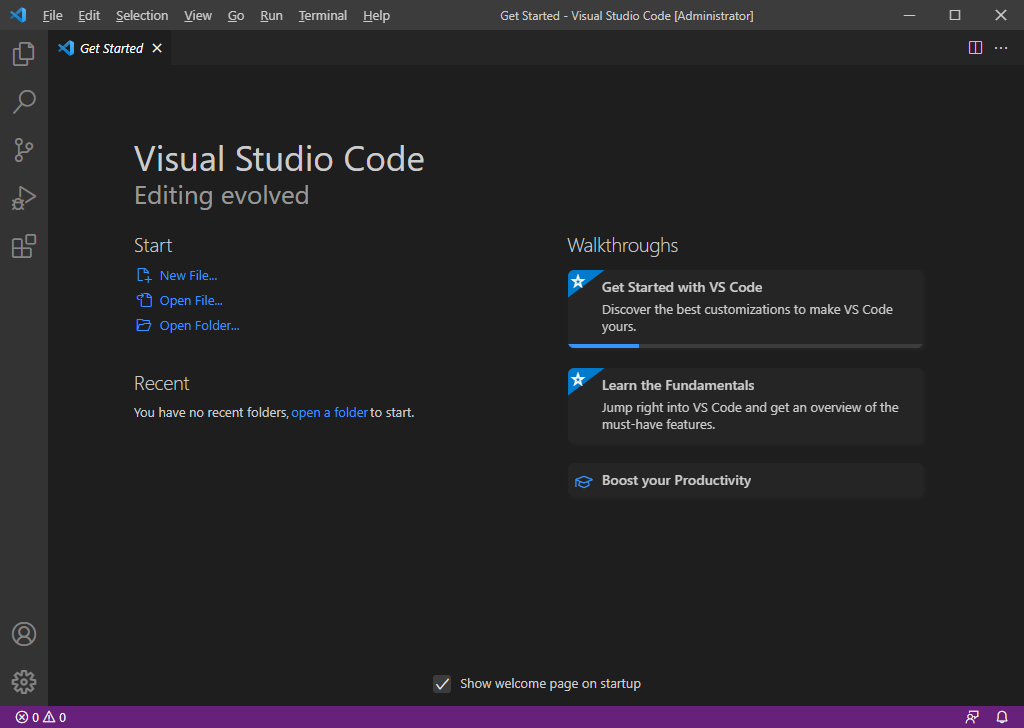1024x728 pixels.
Task: Open the Run menu
Action: 271,15
